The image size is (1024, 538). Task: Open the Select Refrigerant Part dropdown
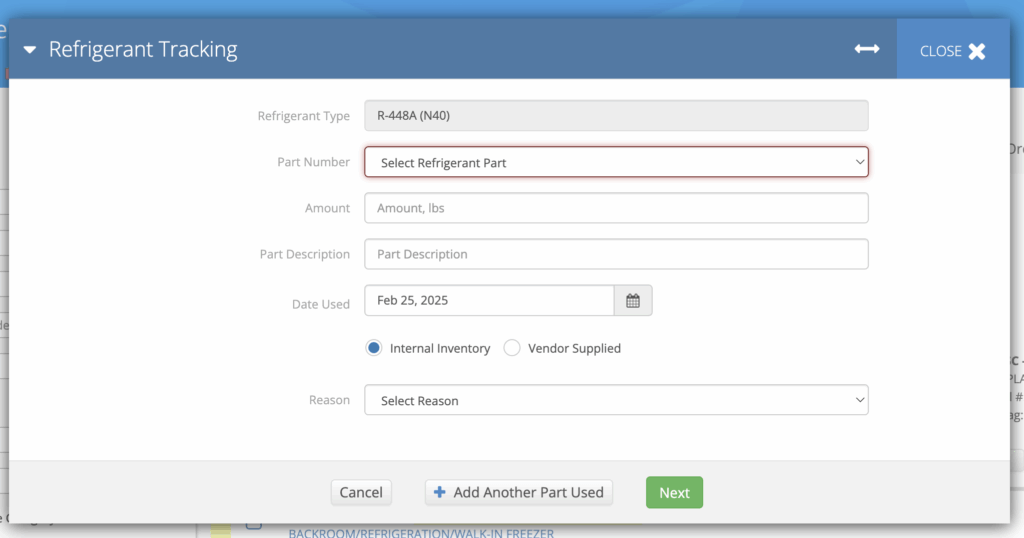pyautogui.click(x=616, y=162)
